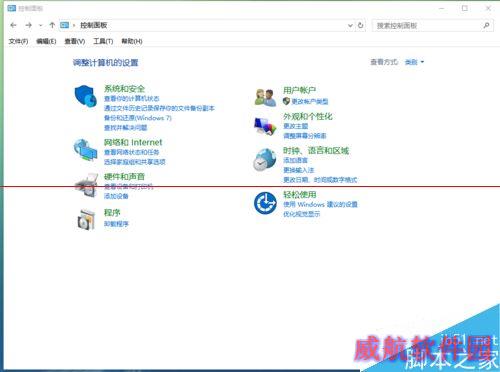Click 调整屏幕分辨率 link
The image size is (500, 372).
click(x=305, y=136)
